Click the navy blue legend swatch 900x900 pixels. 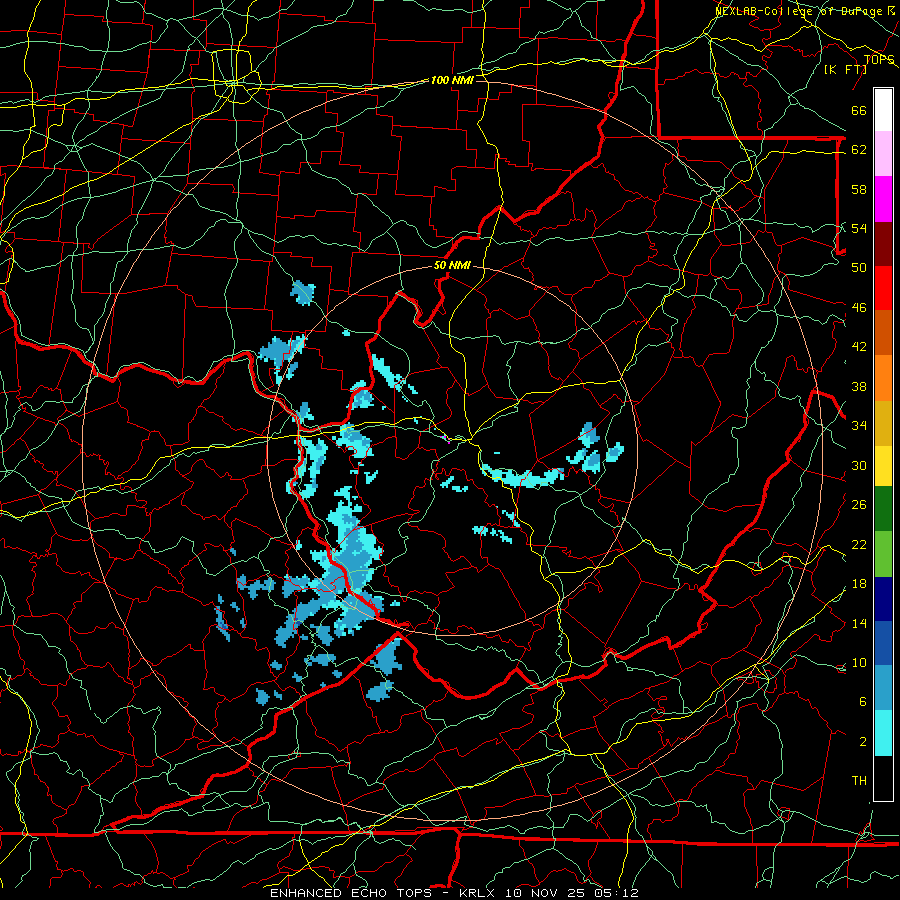pyautogui.click(x=883, y=599)
